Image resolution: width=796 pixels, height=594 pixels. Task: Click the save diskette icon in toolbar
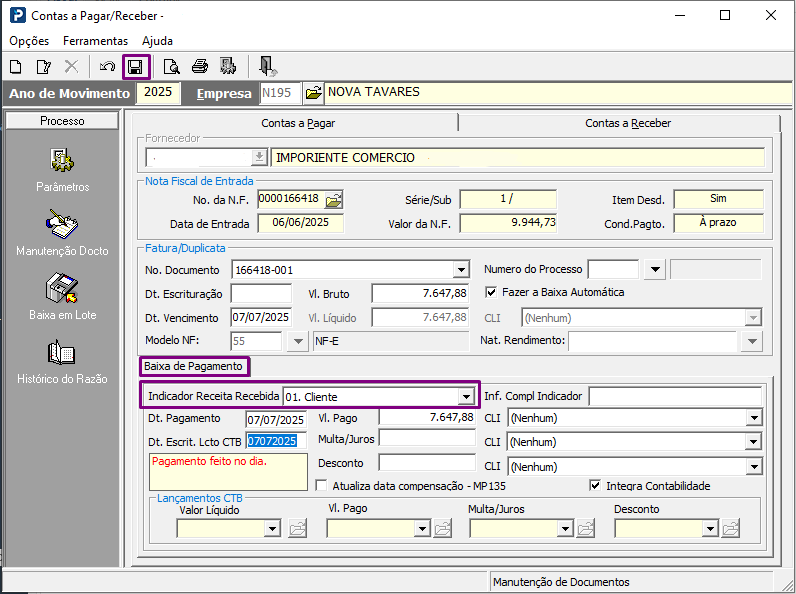pos(136,67)
